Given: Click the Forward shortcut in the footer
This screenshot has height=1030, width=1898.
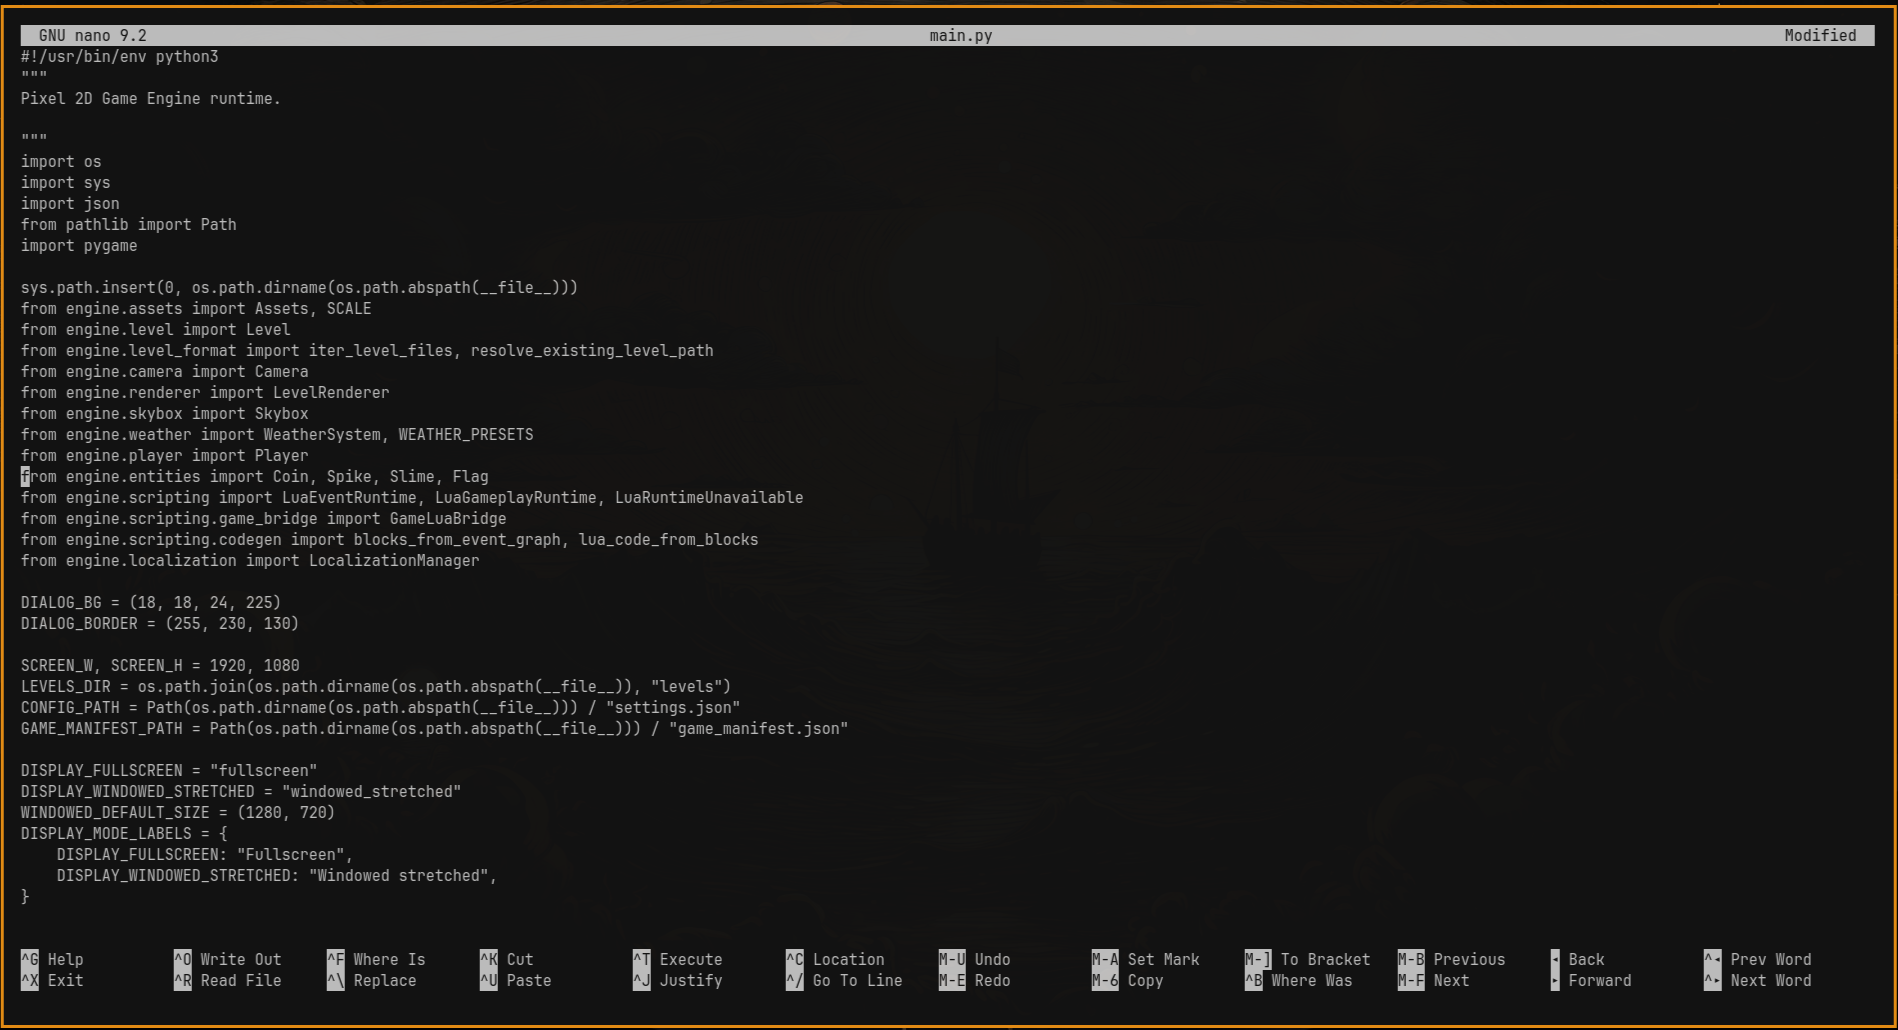Looking at the screenshot, I should pos(1591,980).
